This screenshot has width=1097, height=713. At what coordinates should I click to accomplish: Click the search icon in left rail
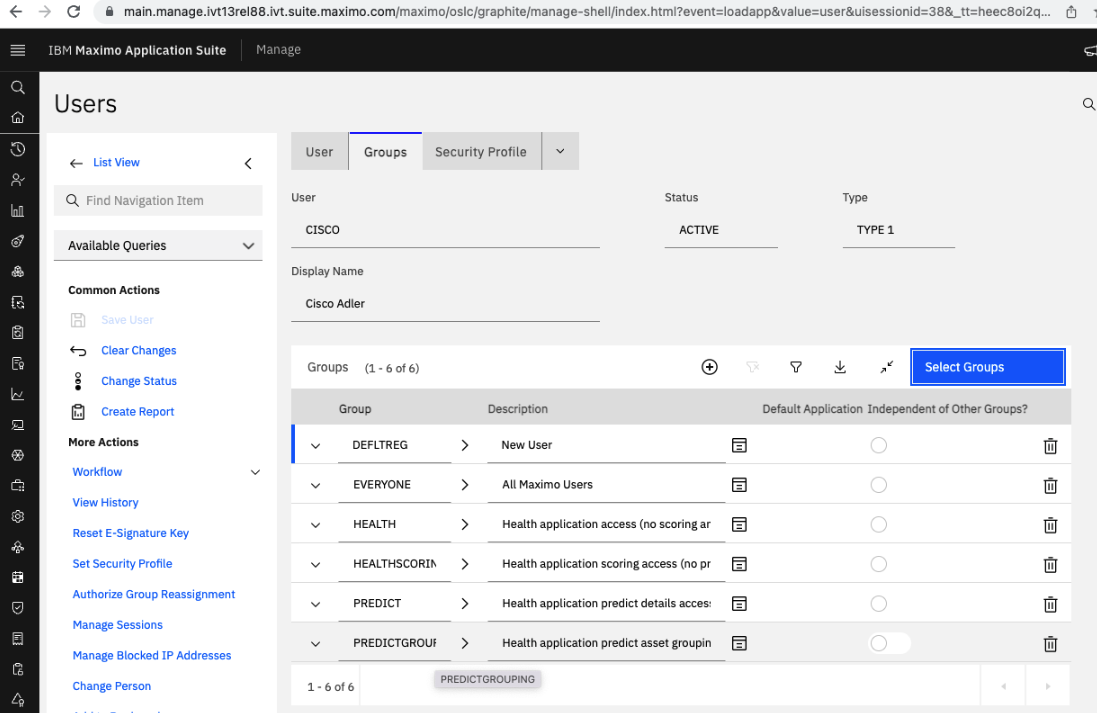pyautogui.click(x=18, y=87)
